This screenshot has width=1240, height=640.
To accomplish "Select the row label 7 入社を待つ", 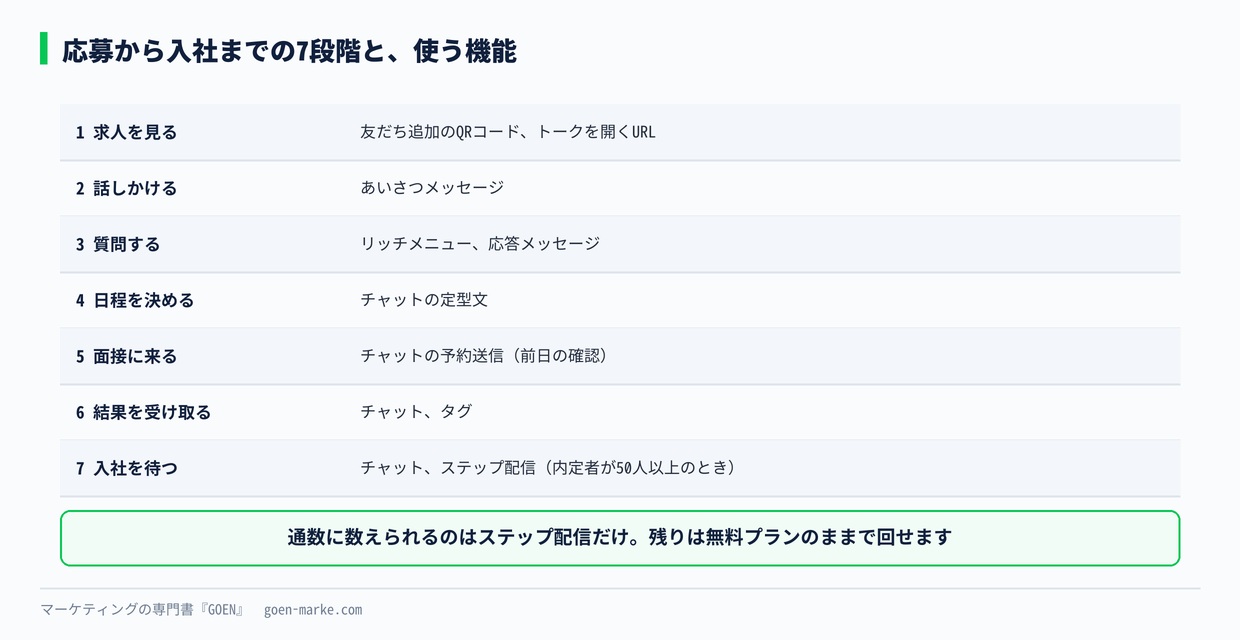I will (126, 468).
